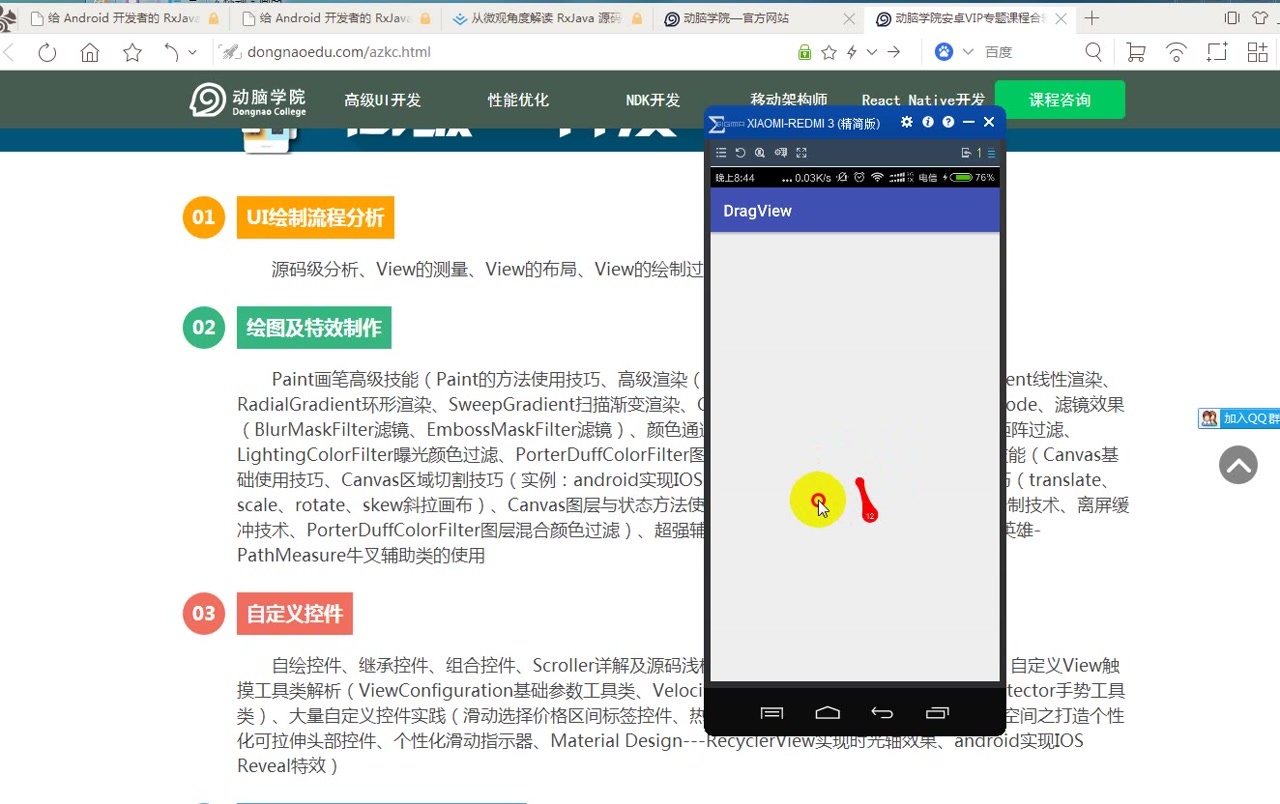Open 高级UI开发 navigation menu item
The width and height of the screenshot is (1280, 804).
[x=383, y=100]
